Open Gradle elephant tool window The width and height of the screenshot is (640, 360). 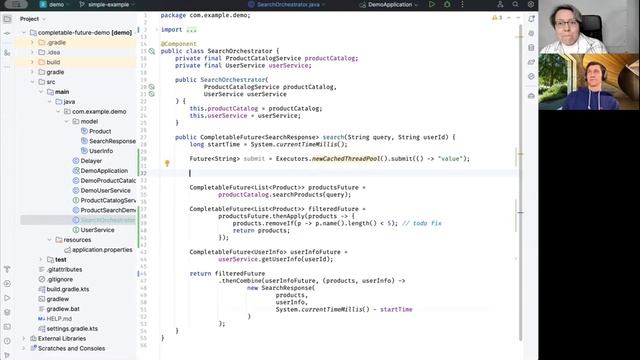531,62
